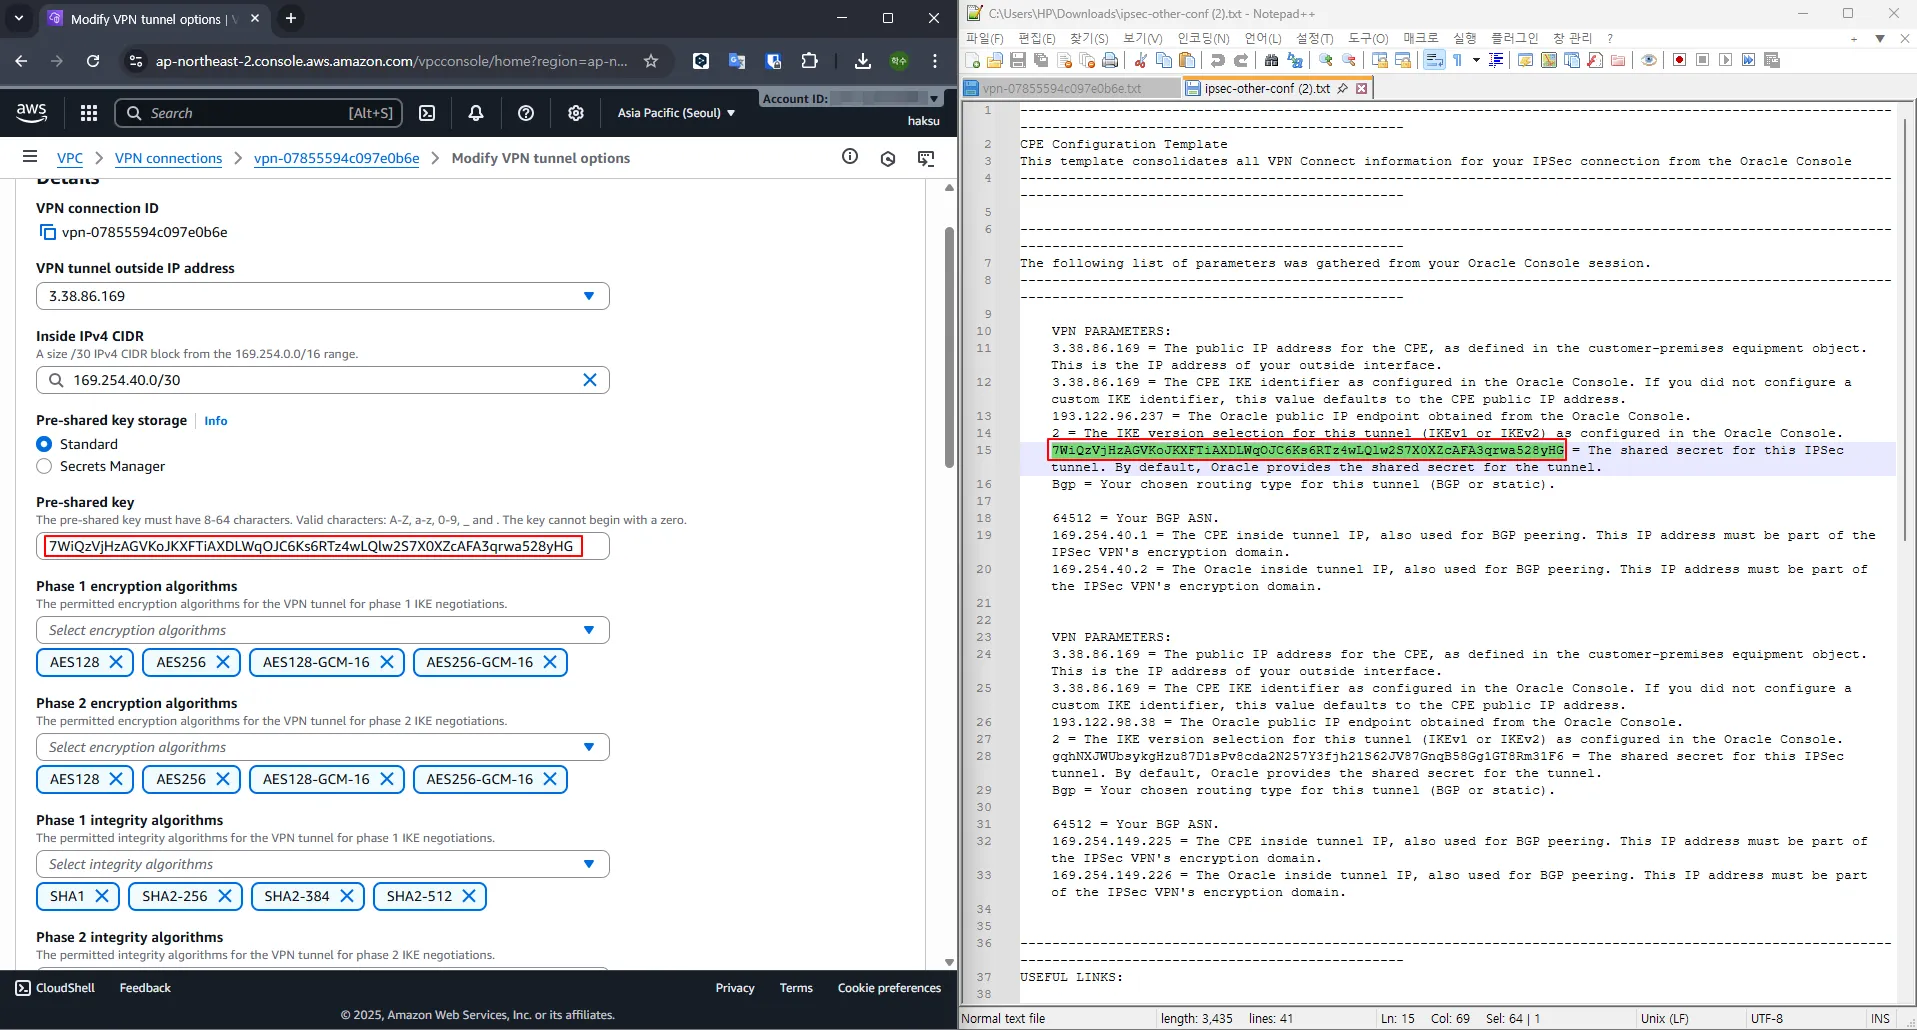Click Save recorded macro icon
Screen dimensions: 1917x1030
pos(1772,60)
